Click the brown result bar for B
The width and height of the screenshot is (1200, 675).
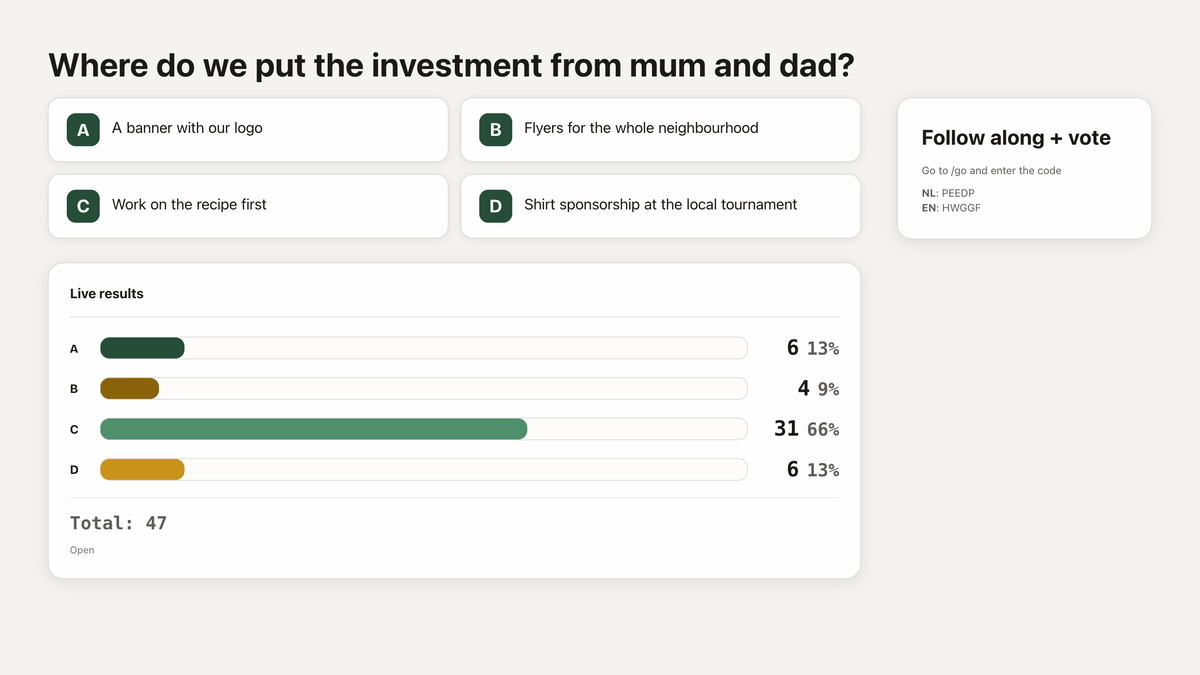129,388
